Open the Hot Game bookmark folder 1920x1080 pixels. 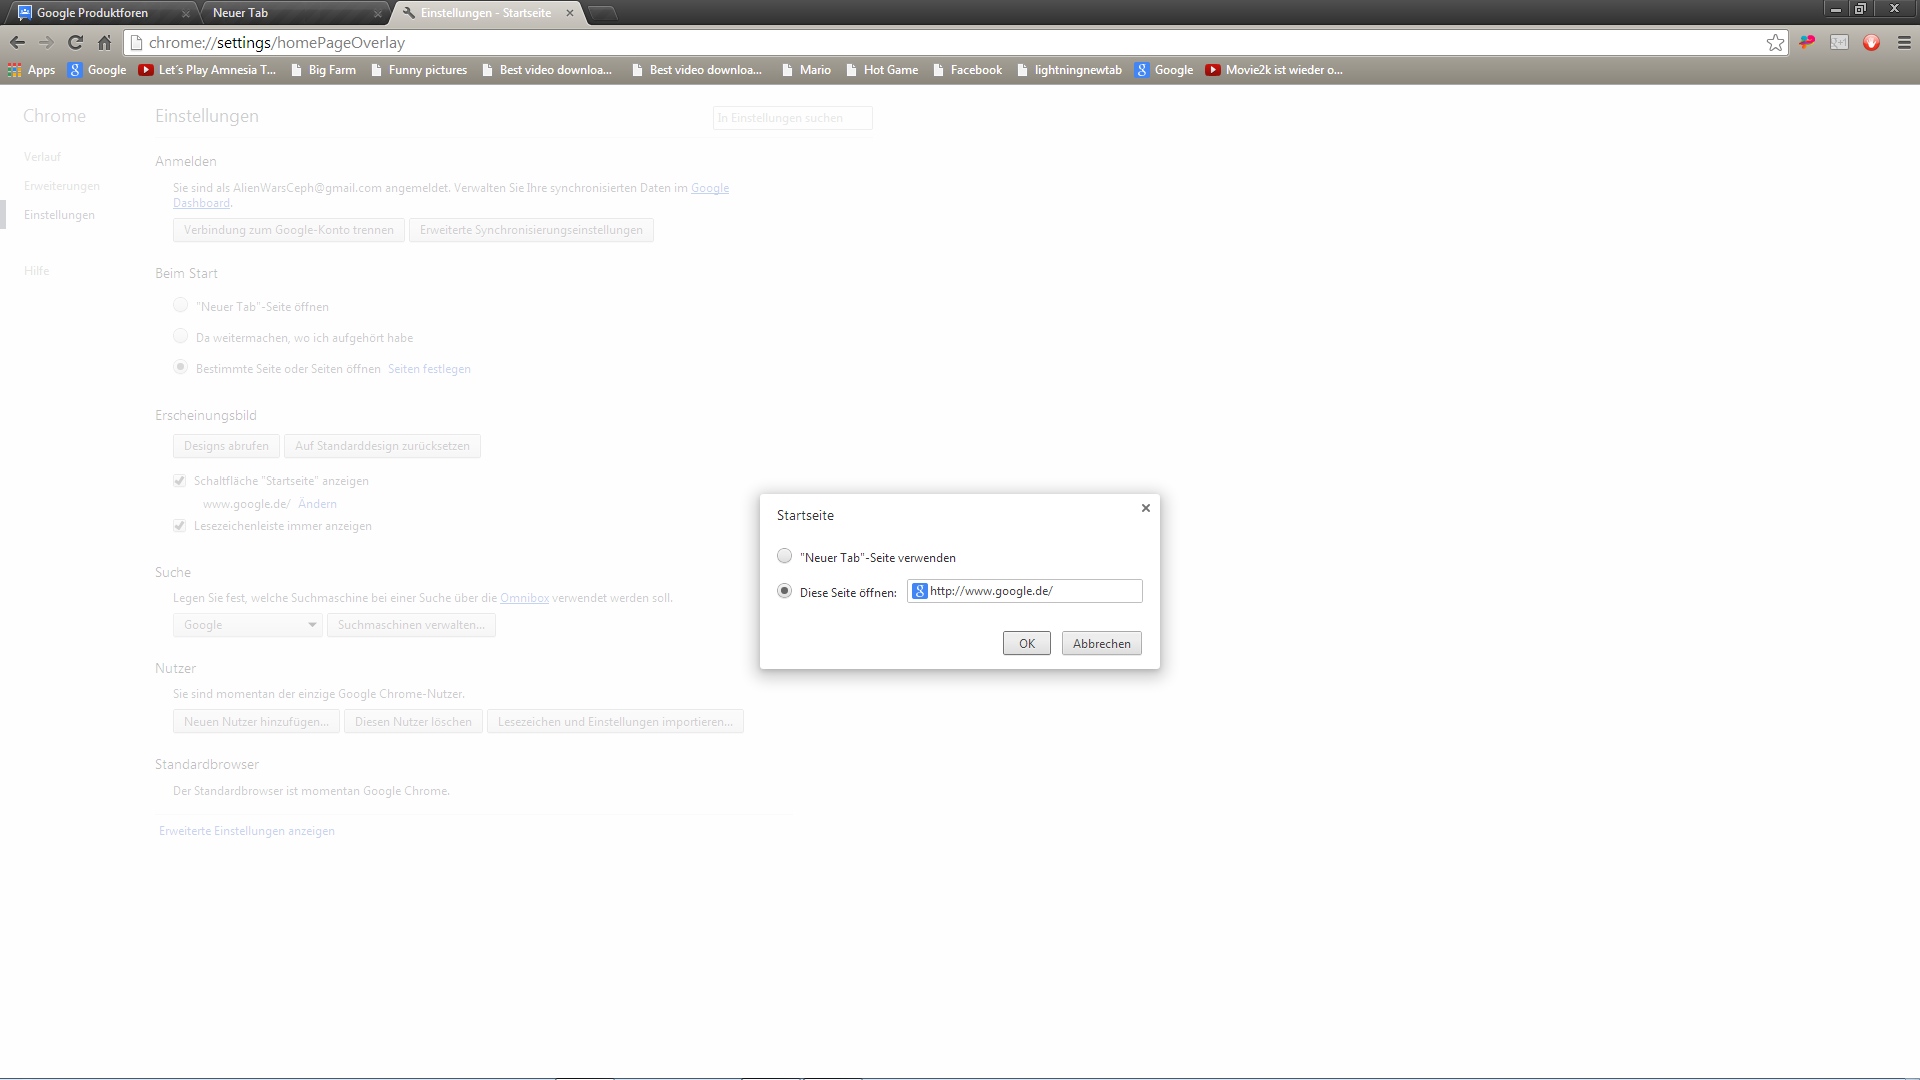pyautogui.click(x=882, y=70)
